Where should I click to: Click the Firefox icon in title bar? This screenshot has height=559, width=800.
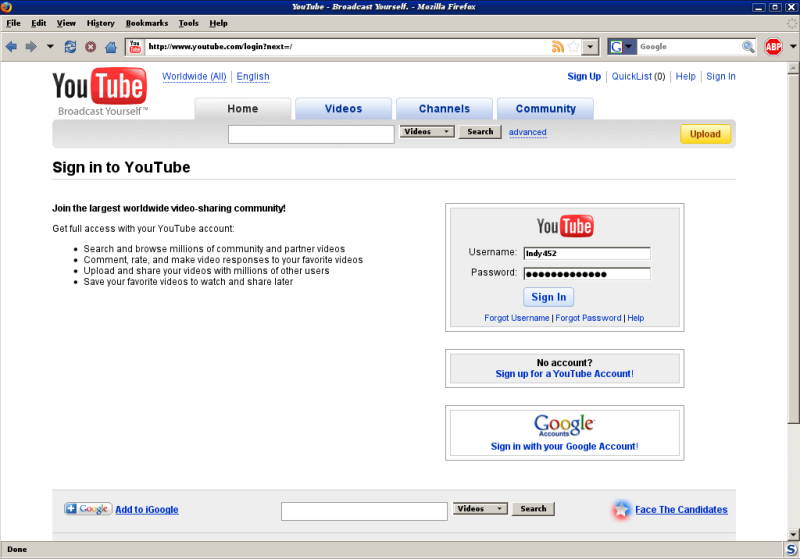tap(6, 7)
